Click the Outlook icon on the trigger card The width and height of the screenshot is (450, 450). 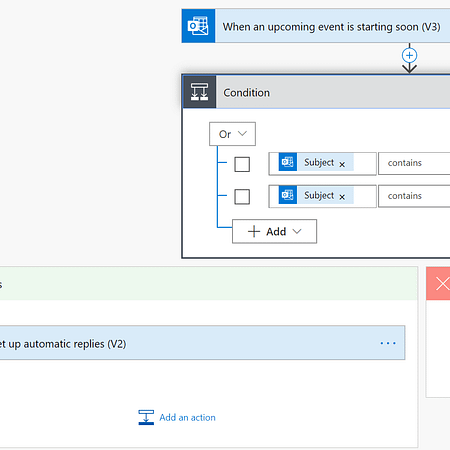(198, 26)
